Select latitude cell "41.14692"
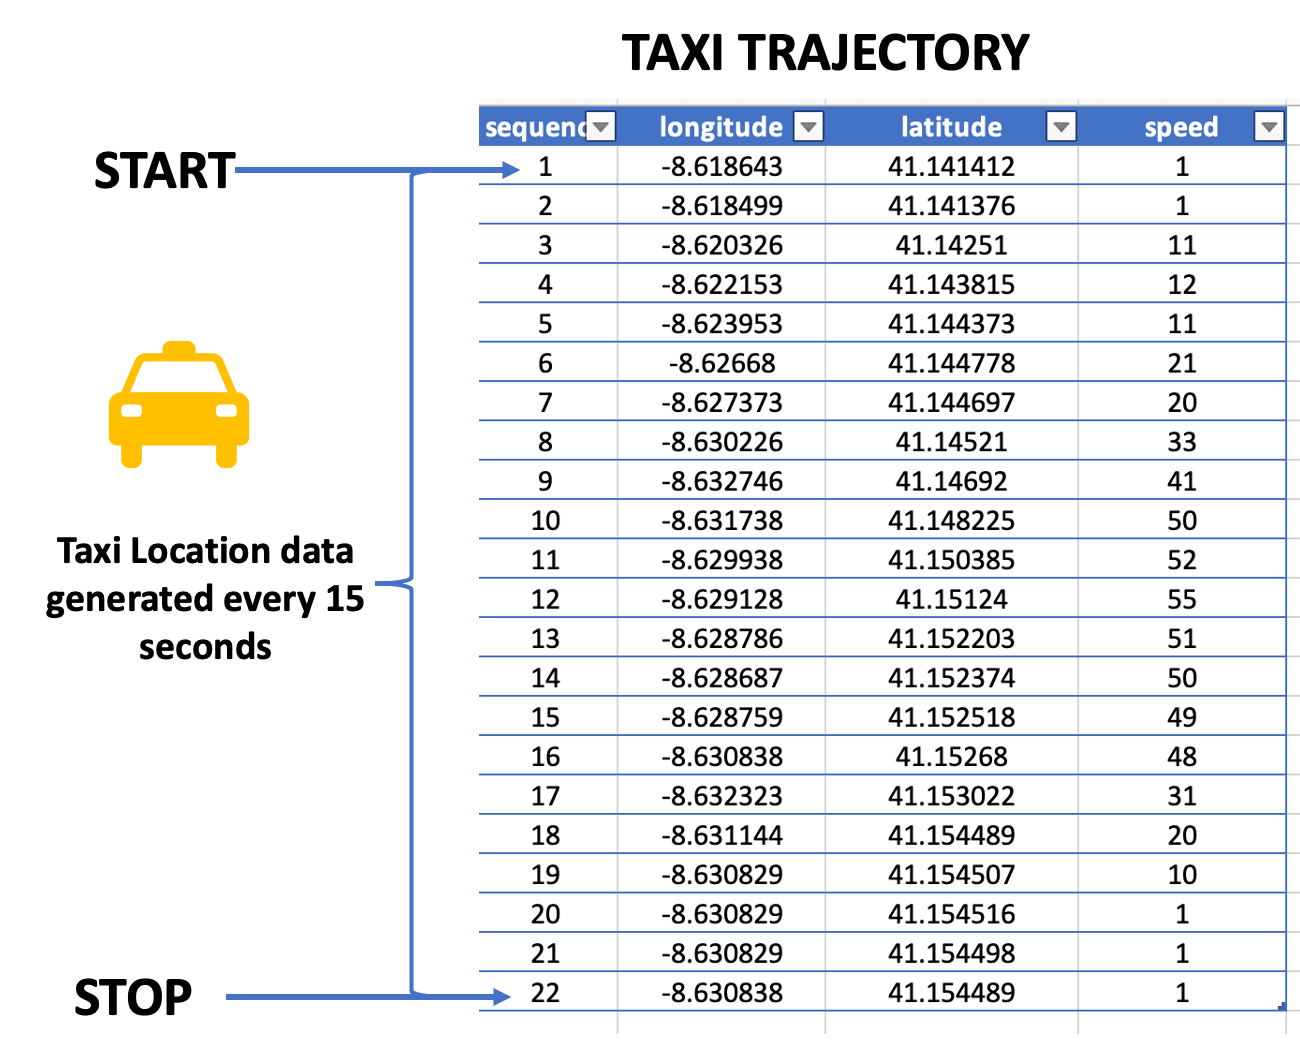This screenshot has height=1064, width=1300. (951, 481)
